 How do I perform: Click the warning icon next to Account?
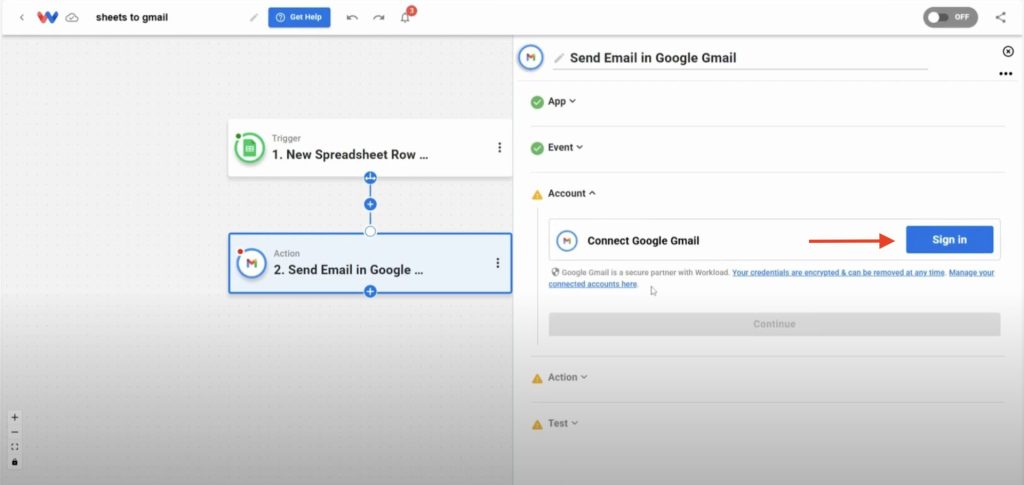tap(537, 195)
